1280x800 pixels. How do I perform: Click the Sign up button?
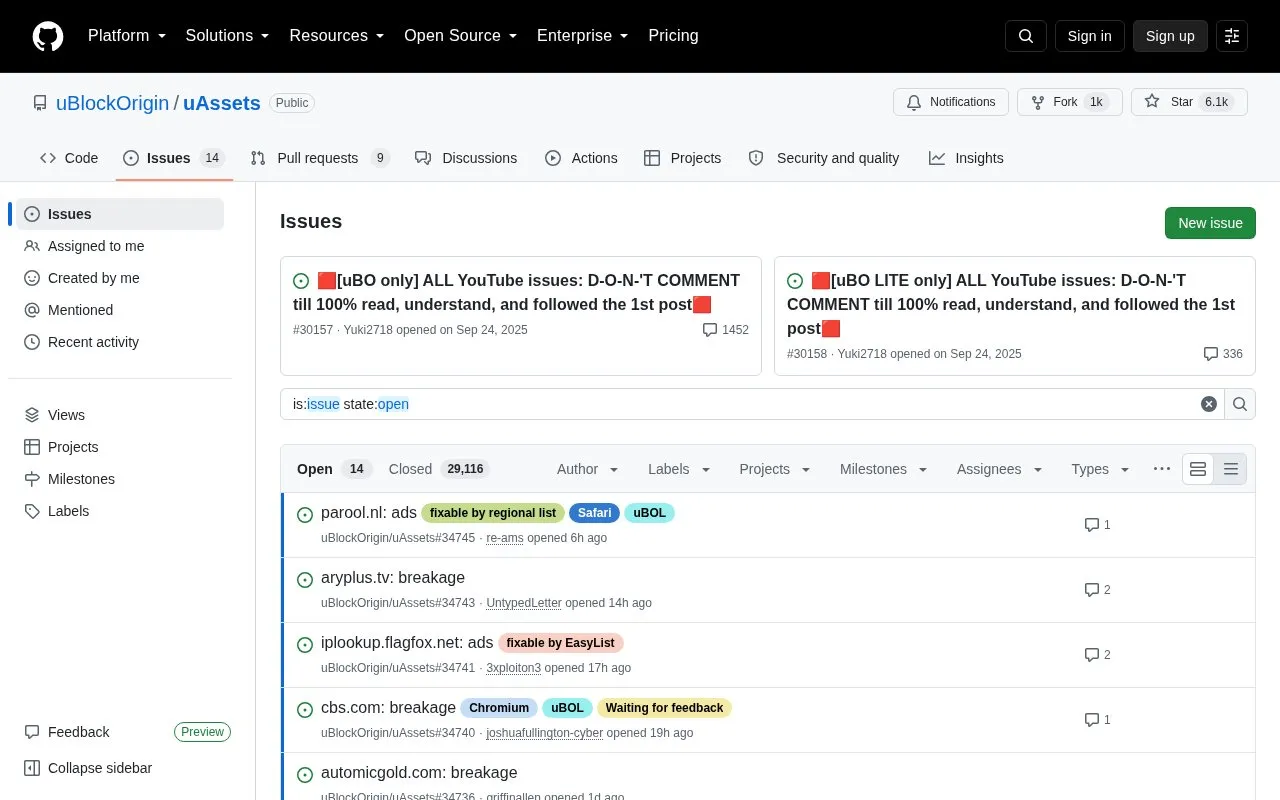coord(1170,36)
